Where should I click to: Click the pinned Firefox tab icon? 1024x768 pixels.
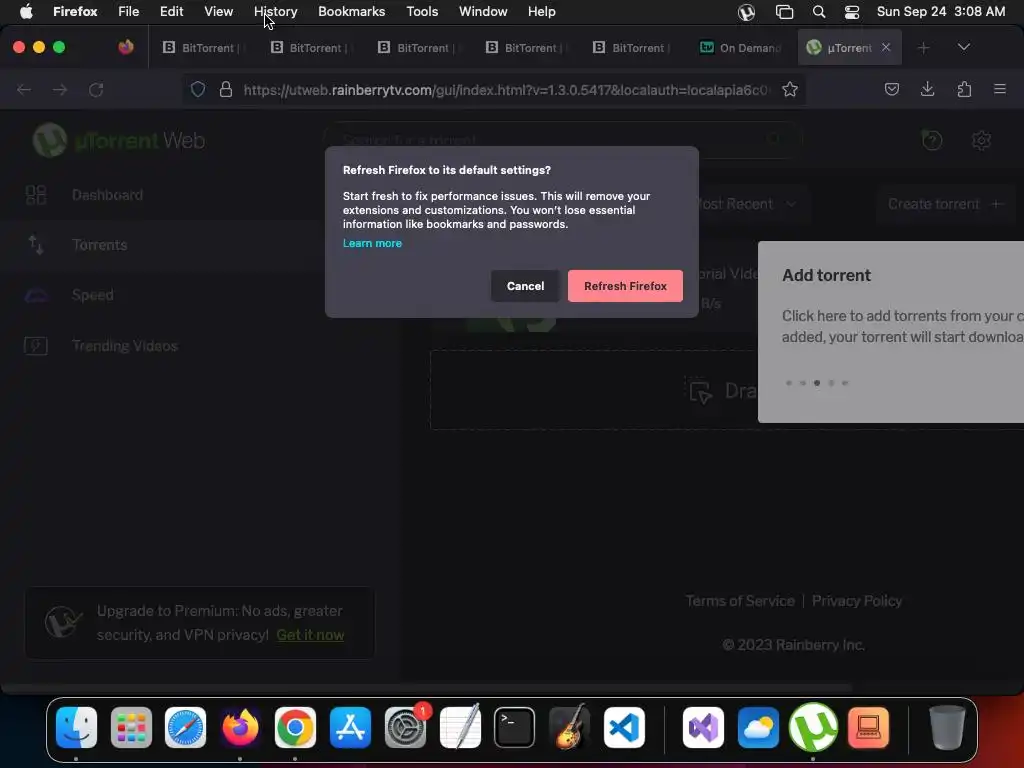pos(125,47)
